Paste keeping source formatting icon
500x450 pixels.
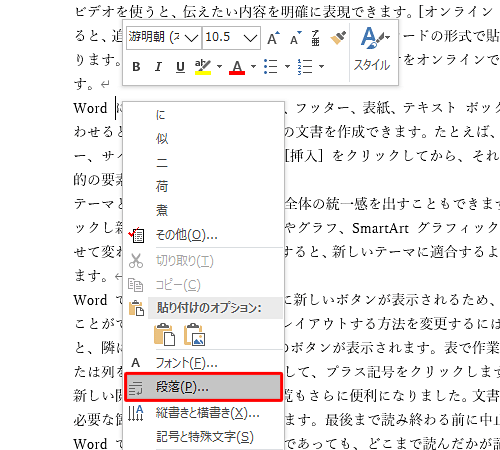pyautogui.click(x=165, y=334)
